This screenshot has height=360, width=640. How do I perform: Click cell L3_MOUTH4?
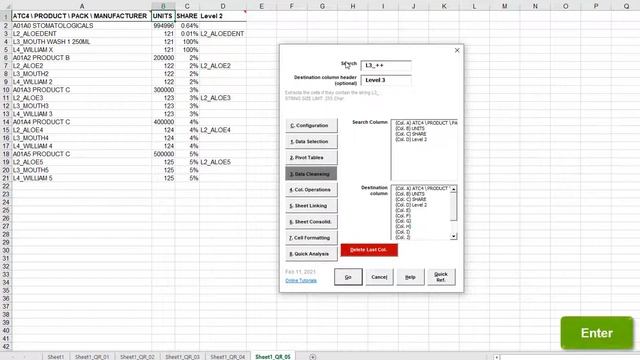pos(81,138)
